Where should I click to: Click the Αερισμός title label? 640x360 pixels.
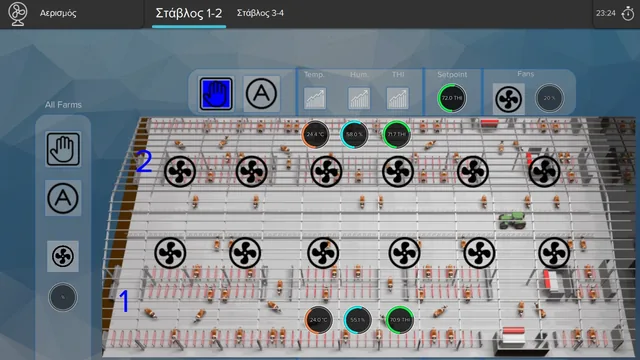(x=58, y=13)
